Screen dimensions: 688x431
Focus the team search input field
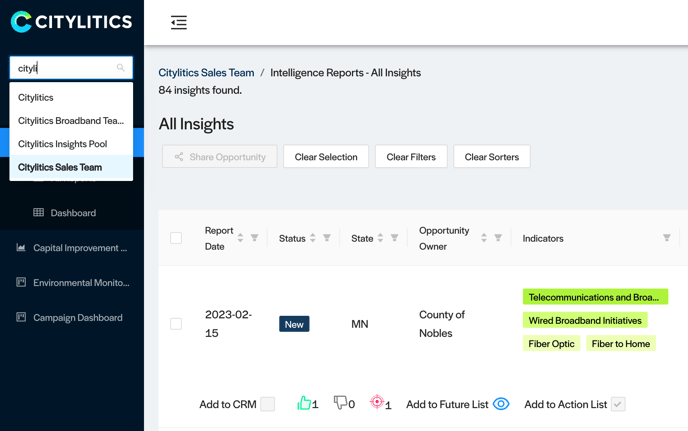tap(71, 68)
